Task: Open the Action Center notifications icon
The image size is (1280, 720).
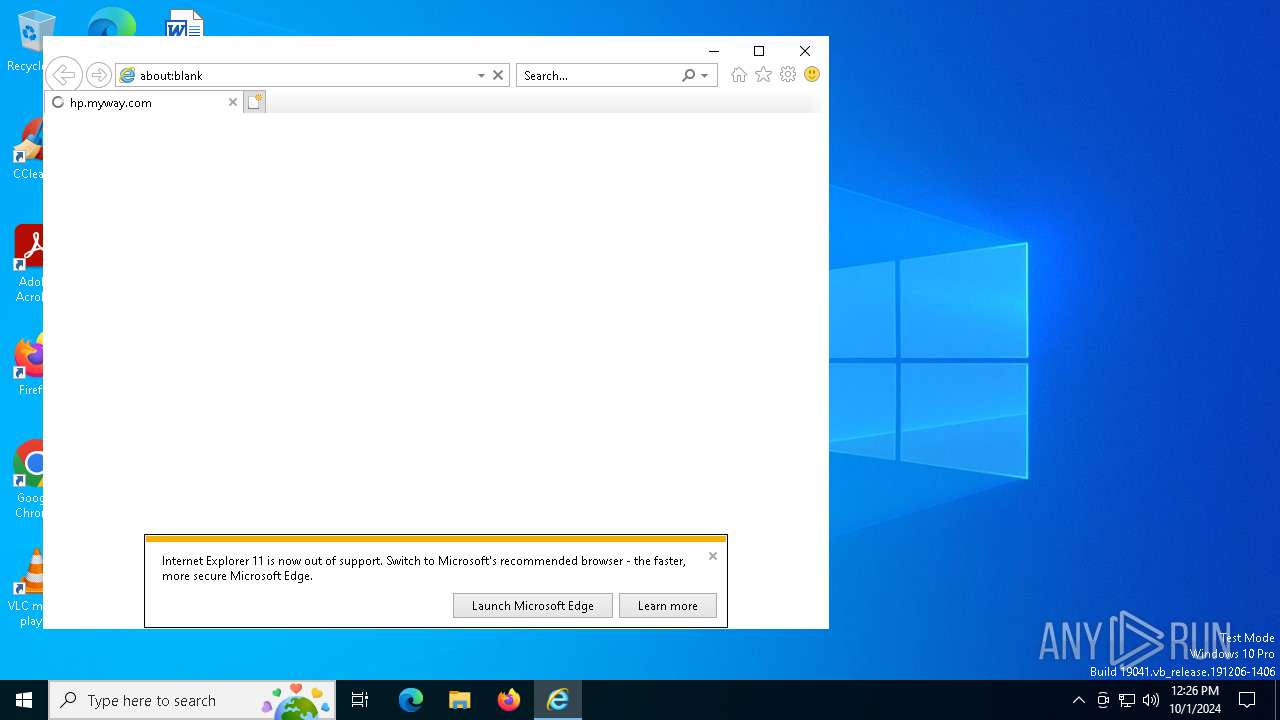Action: (x=1247, y=700)
